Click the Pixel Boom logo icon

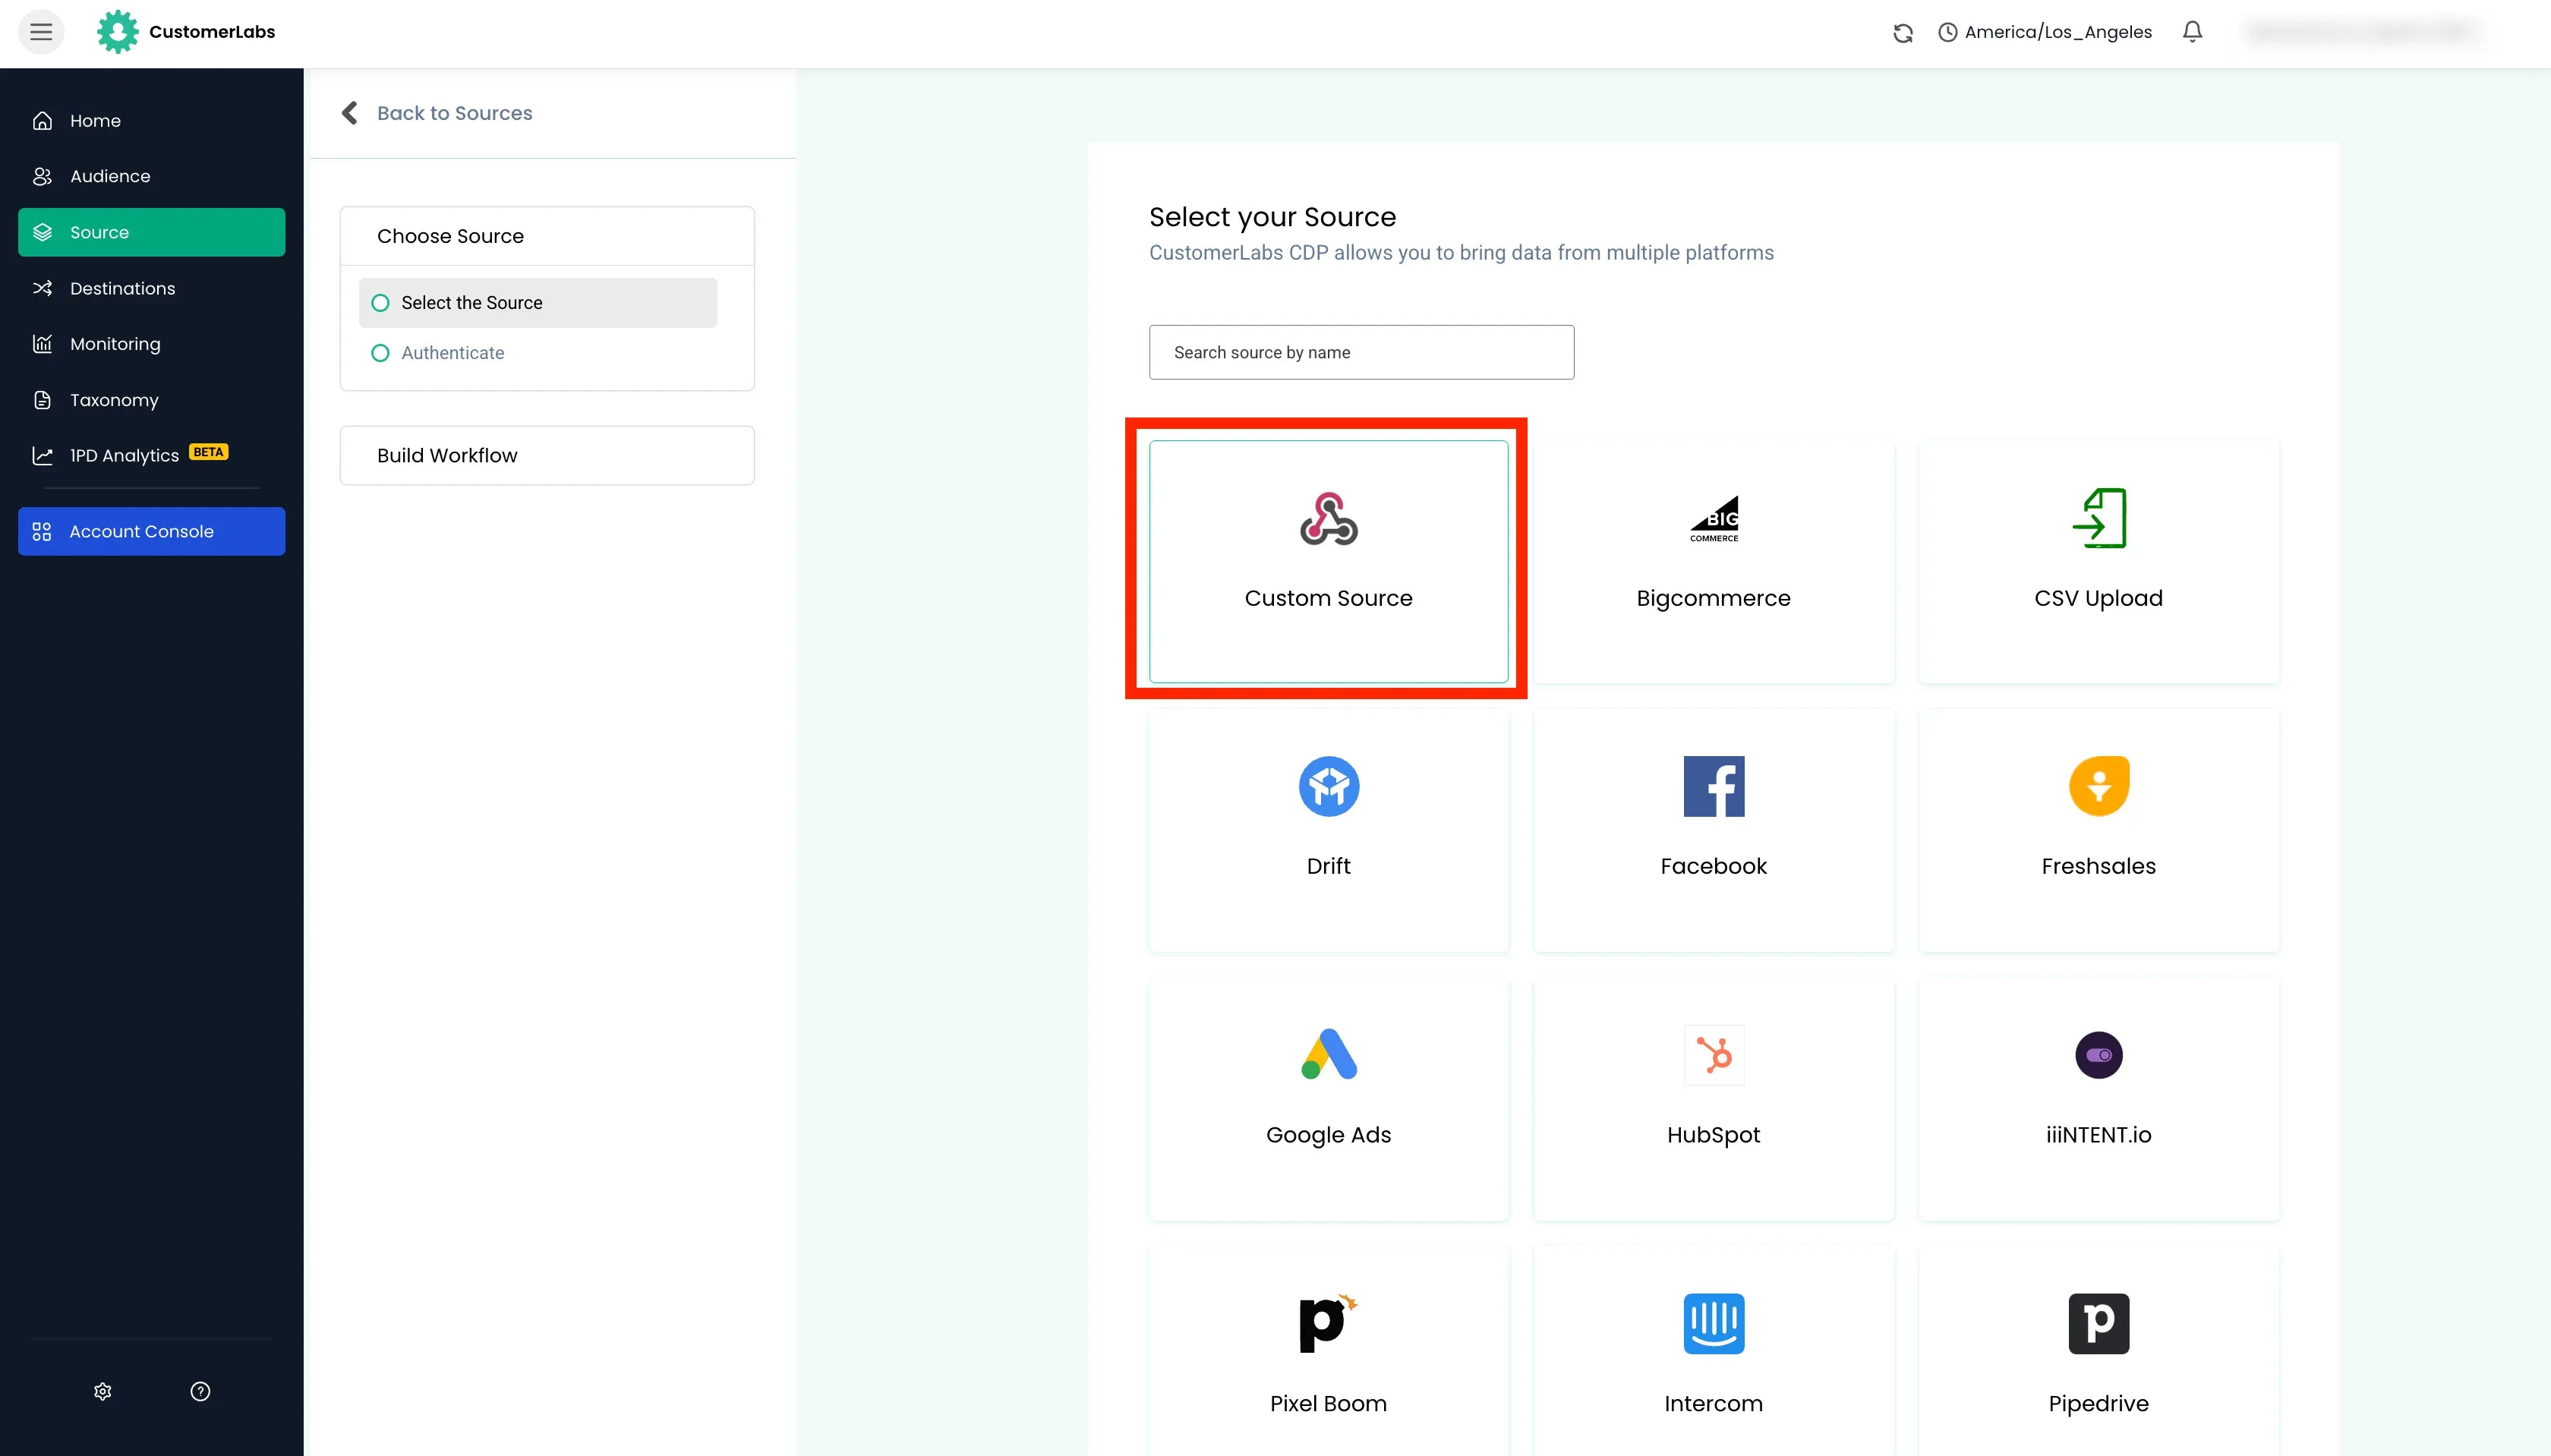pos(1328,1323)
